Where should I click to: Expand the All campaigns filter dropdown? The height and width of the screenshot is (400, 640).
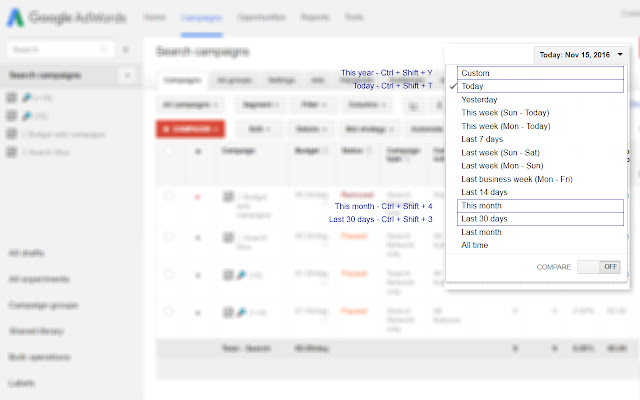(x=190, y=105)
